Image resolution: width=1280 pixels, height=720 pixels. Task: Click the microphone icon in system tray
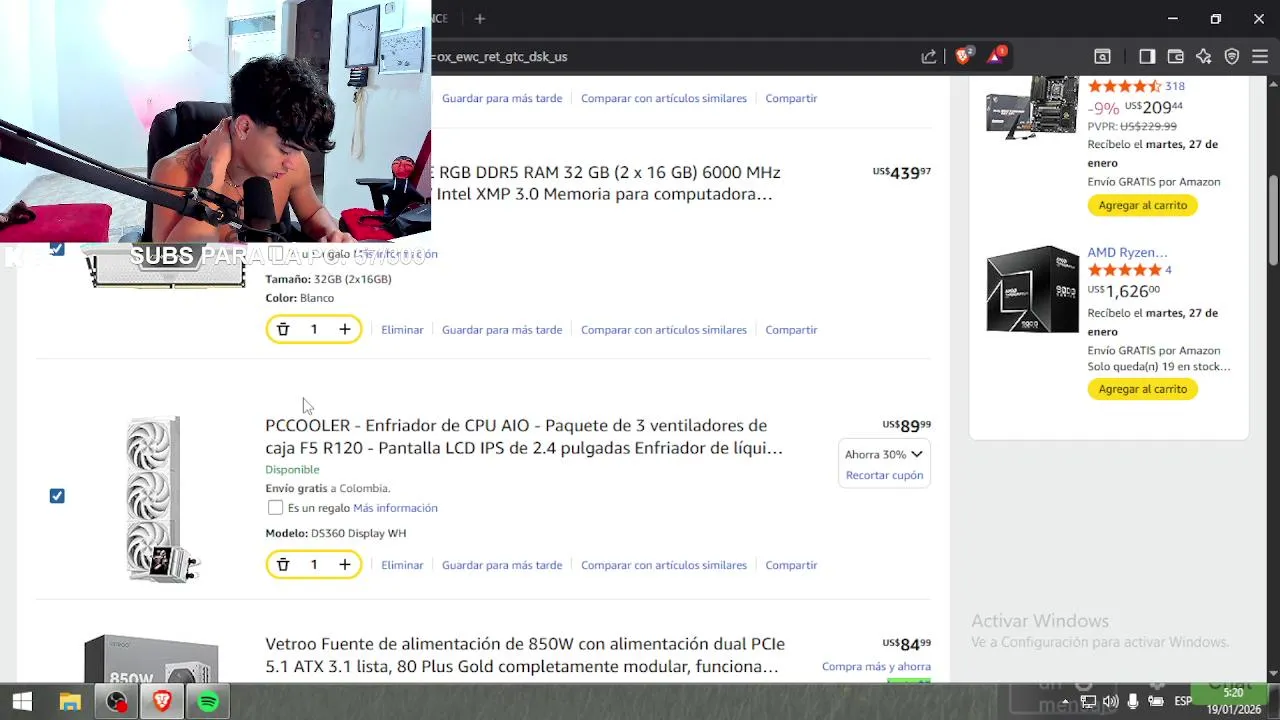(x=1133, y=702)
